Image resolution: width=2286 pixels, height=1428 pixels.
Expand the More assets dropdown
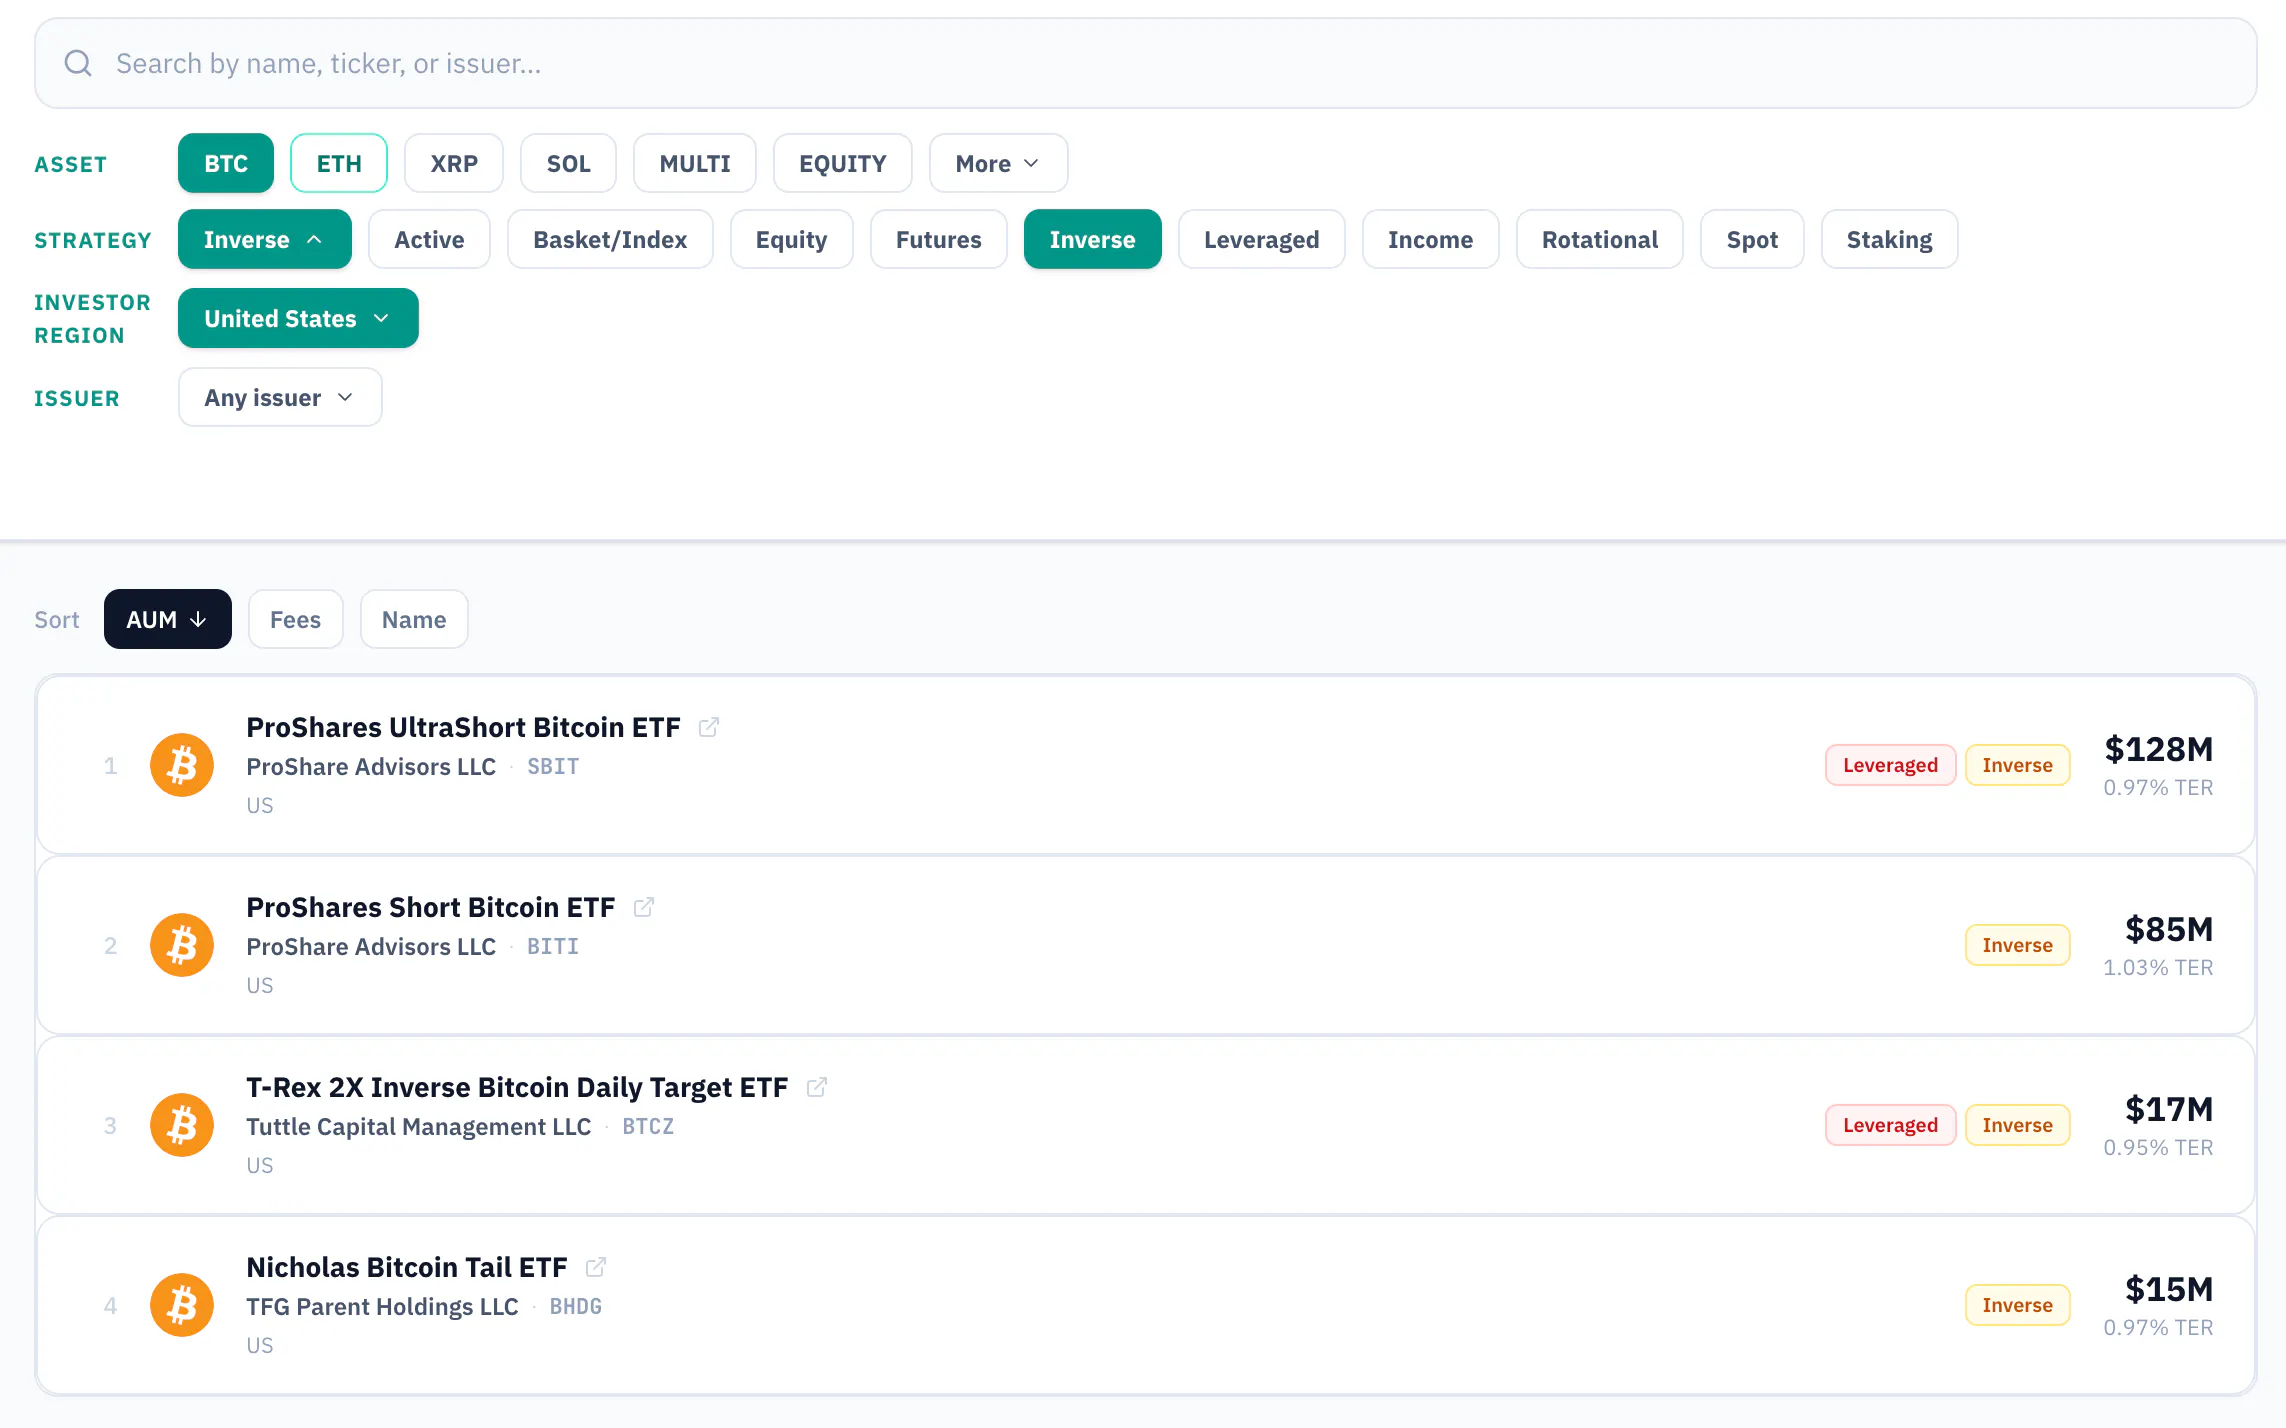click(x=998, y=163)
